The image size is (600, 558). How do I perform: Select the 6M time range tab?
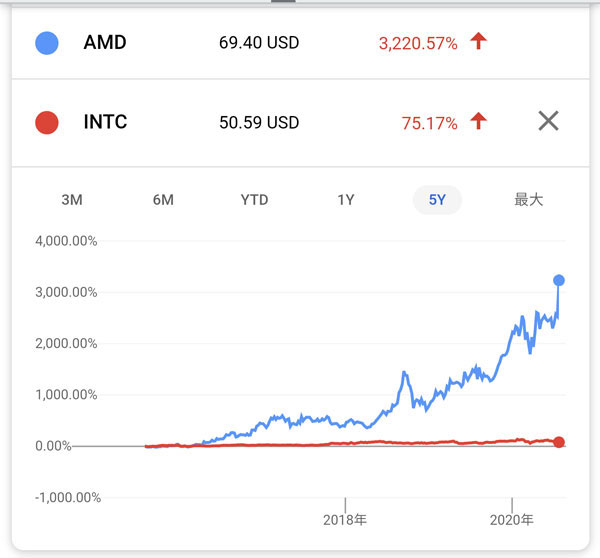163,200
